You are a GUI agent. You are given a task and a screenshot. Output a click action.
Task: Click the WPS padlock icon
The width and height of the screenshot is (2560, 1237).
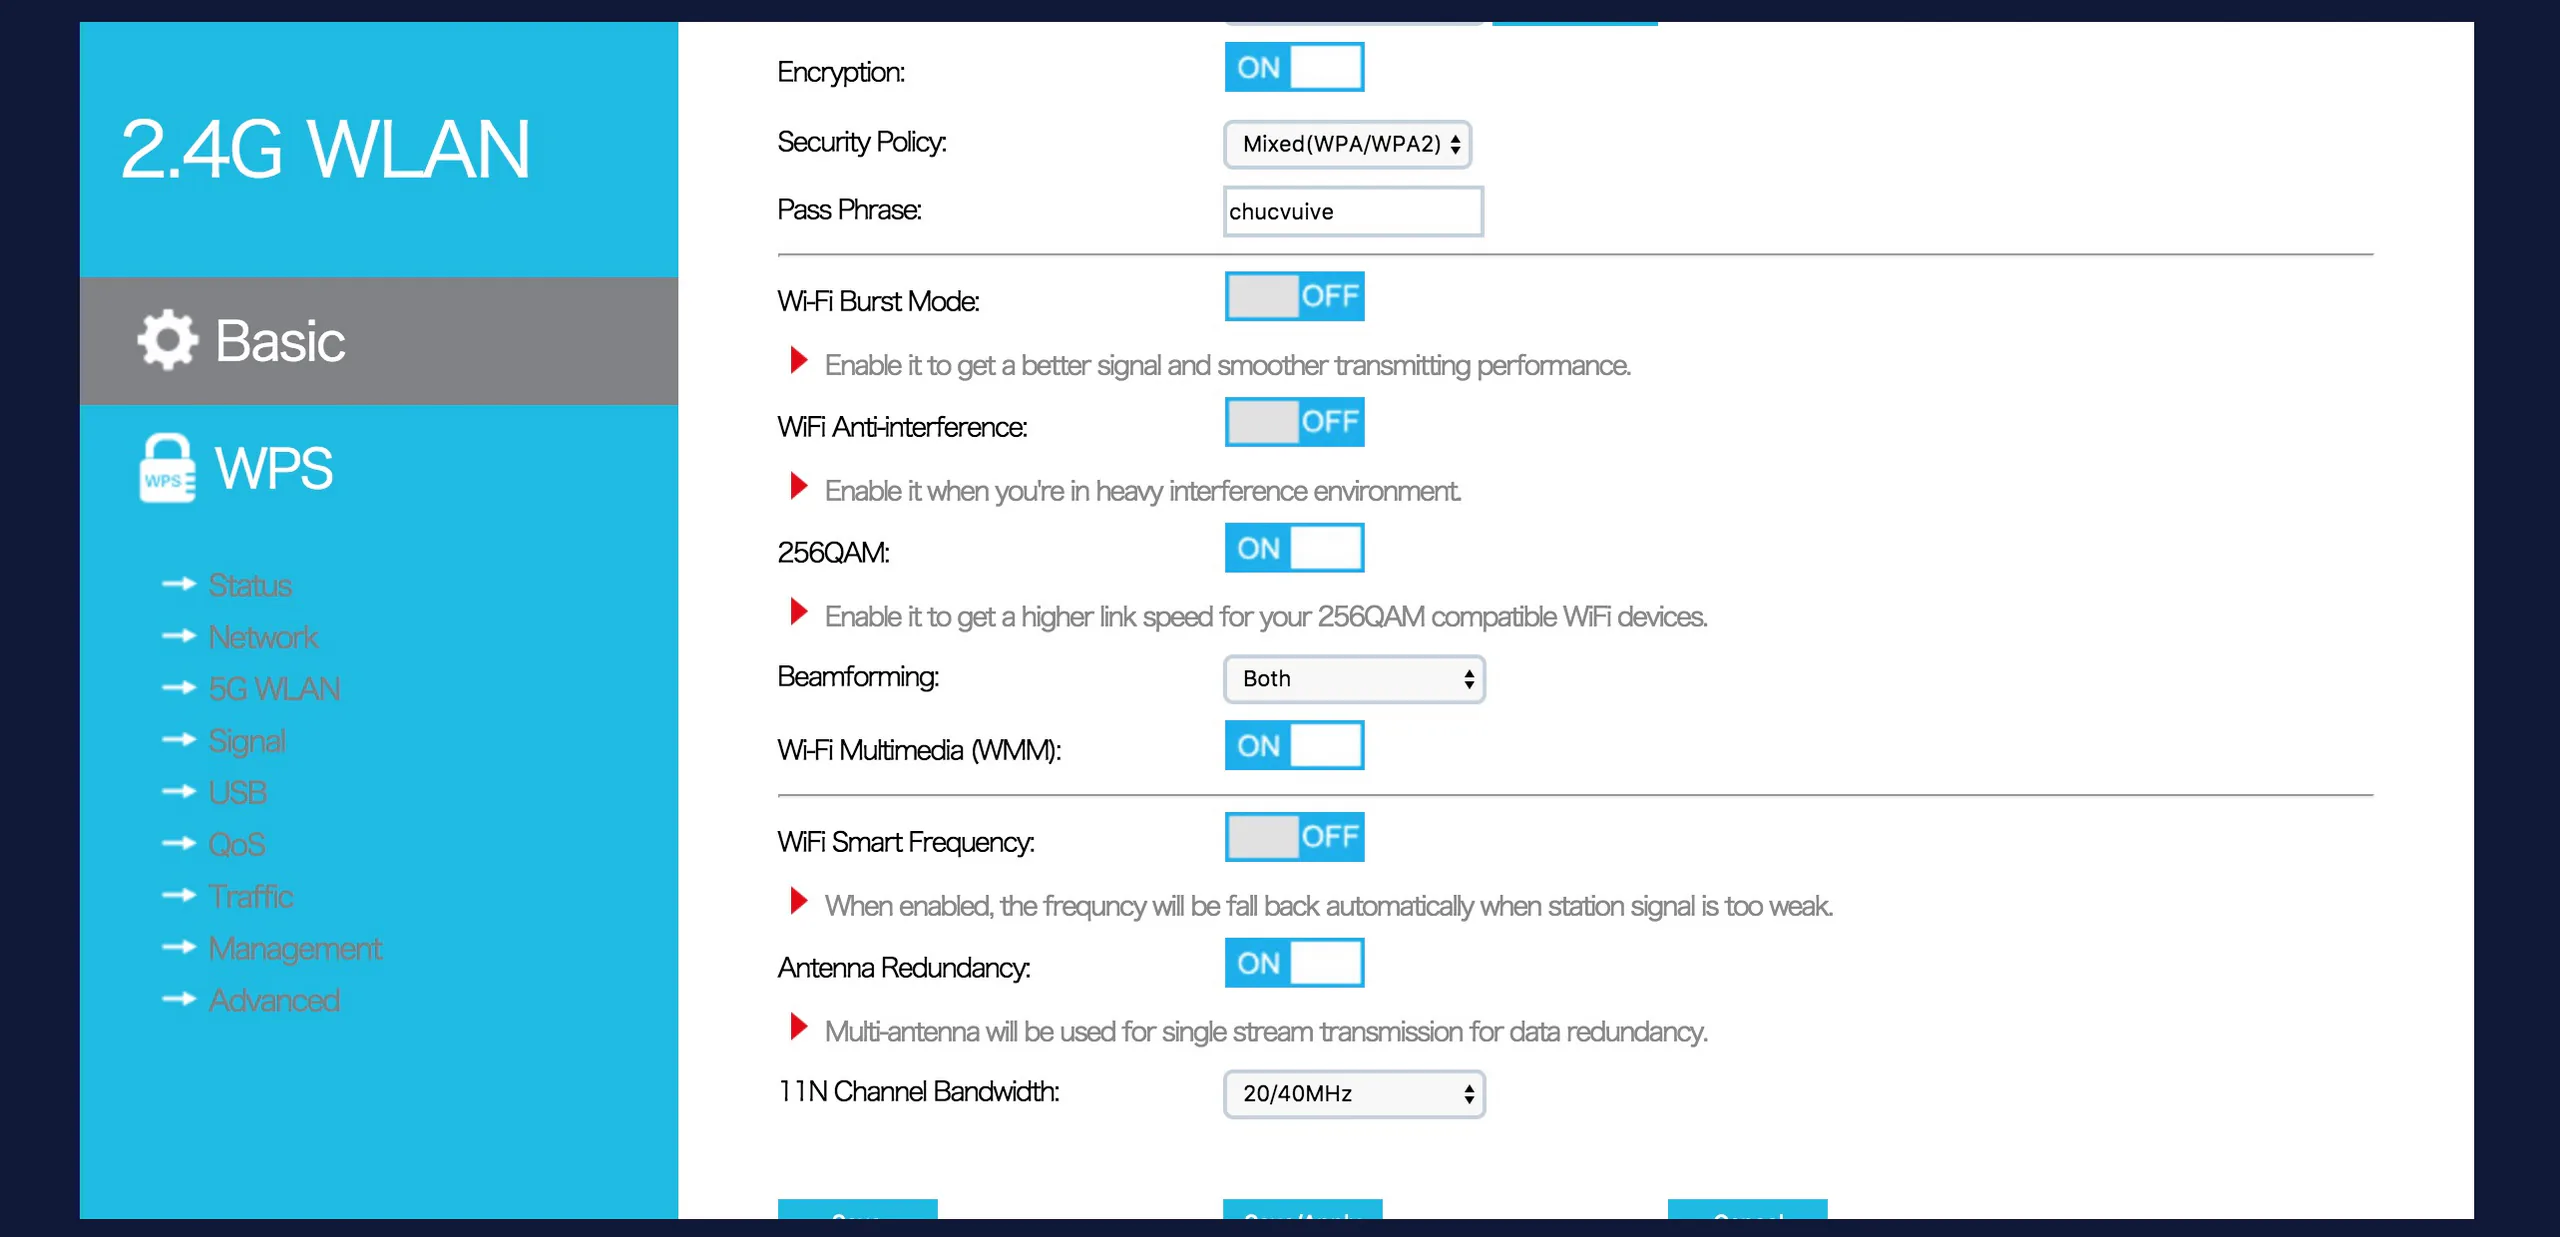(167, 467)
